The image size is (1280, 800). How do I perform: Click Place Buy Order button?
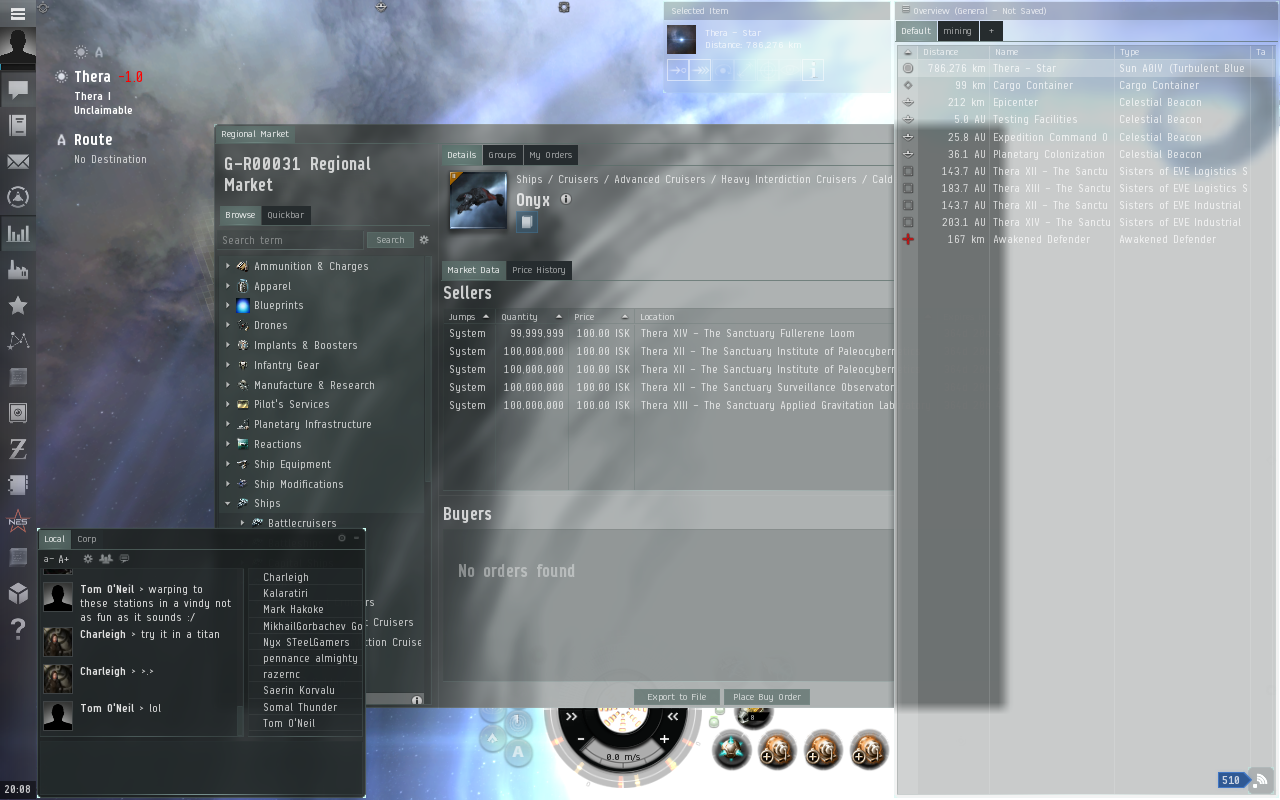click(767, 697)
